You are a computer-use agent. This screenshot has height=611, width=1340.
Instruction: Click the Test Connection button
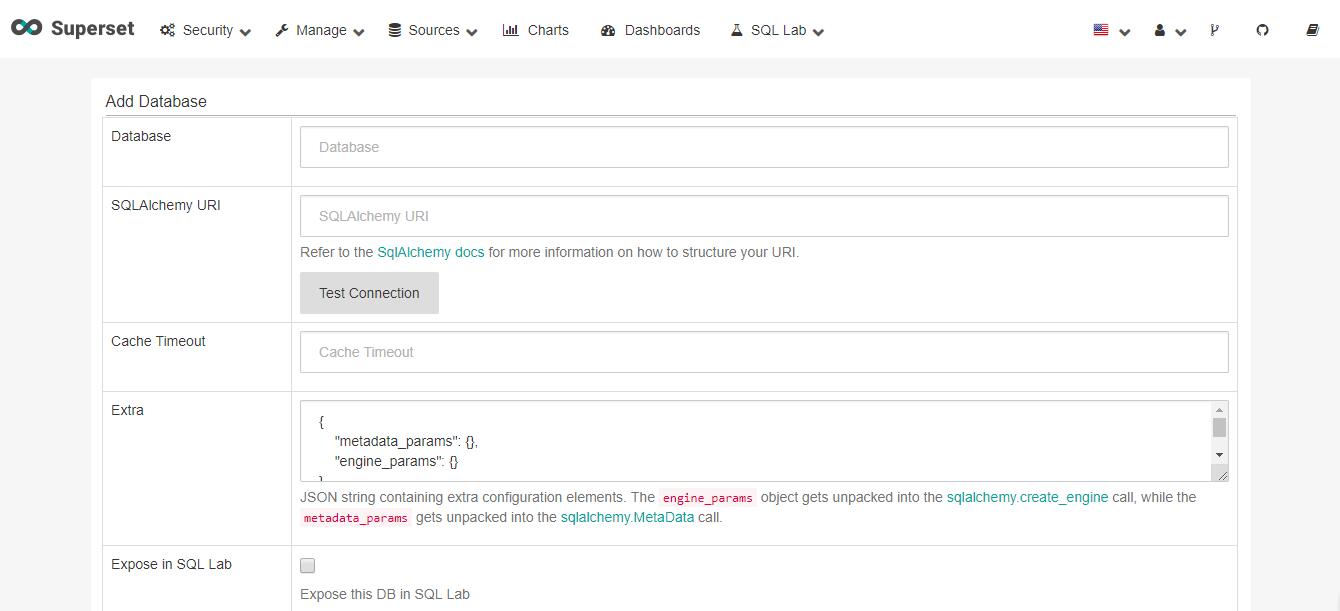369,293
